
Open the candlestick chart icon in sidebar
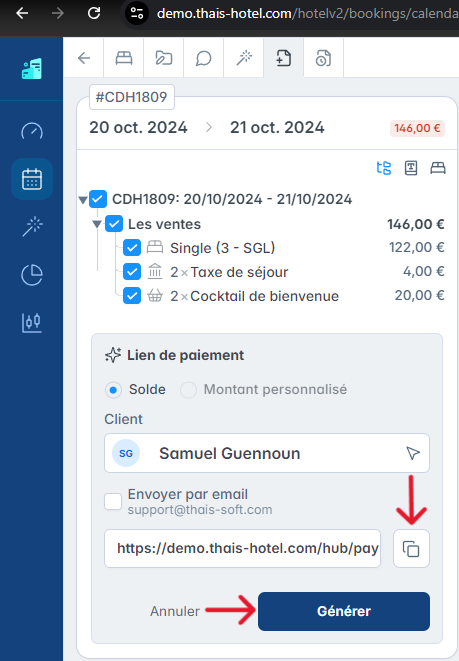pyautogui.click(x=32, y=323)
